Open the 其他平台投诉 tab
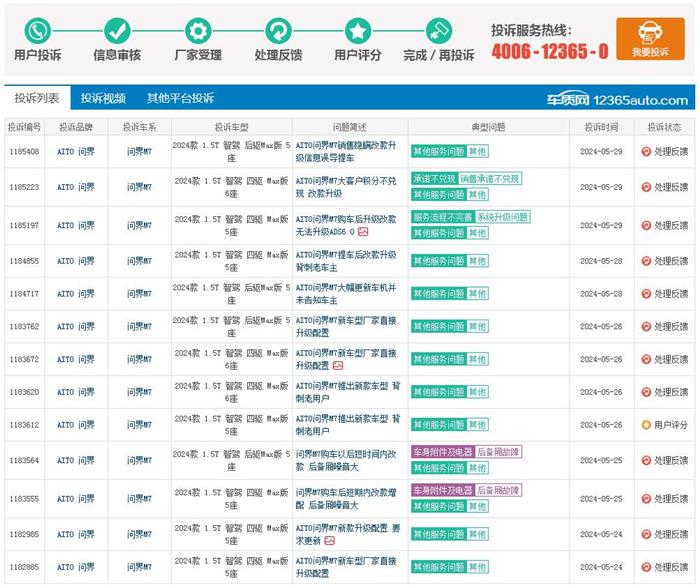Viewport: 700px width, 585px height. coord(180,98)
